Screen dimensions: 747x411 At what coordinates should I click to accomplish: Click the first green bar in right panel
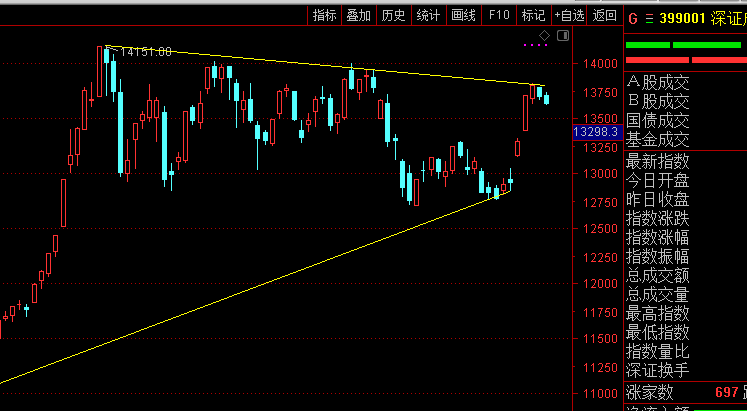pos(647,45)
